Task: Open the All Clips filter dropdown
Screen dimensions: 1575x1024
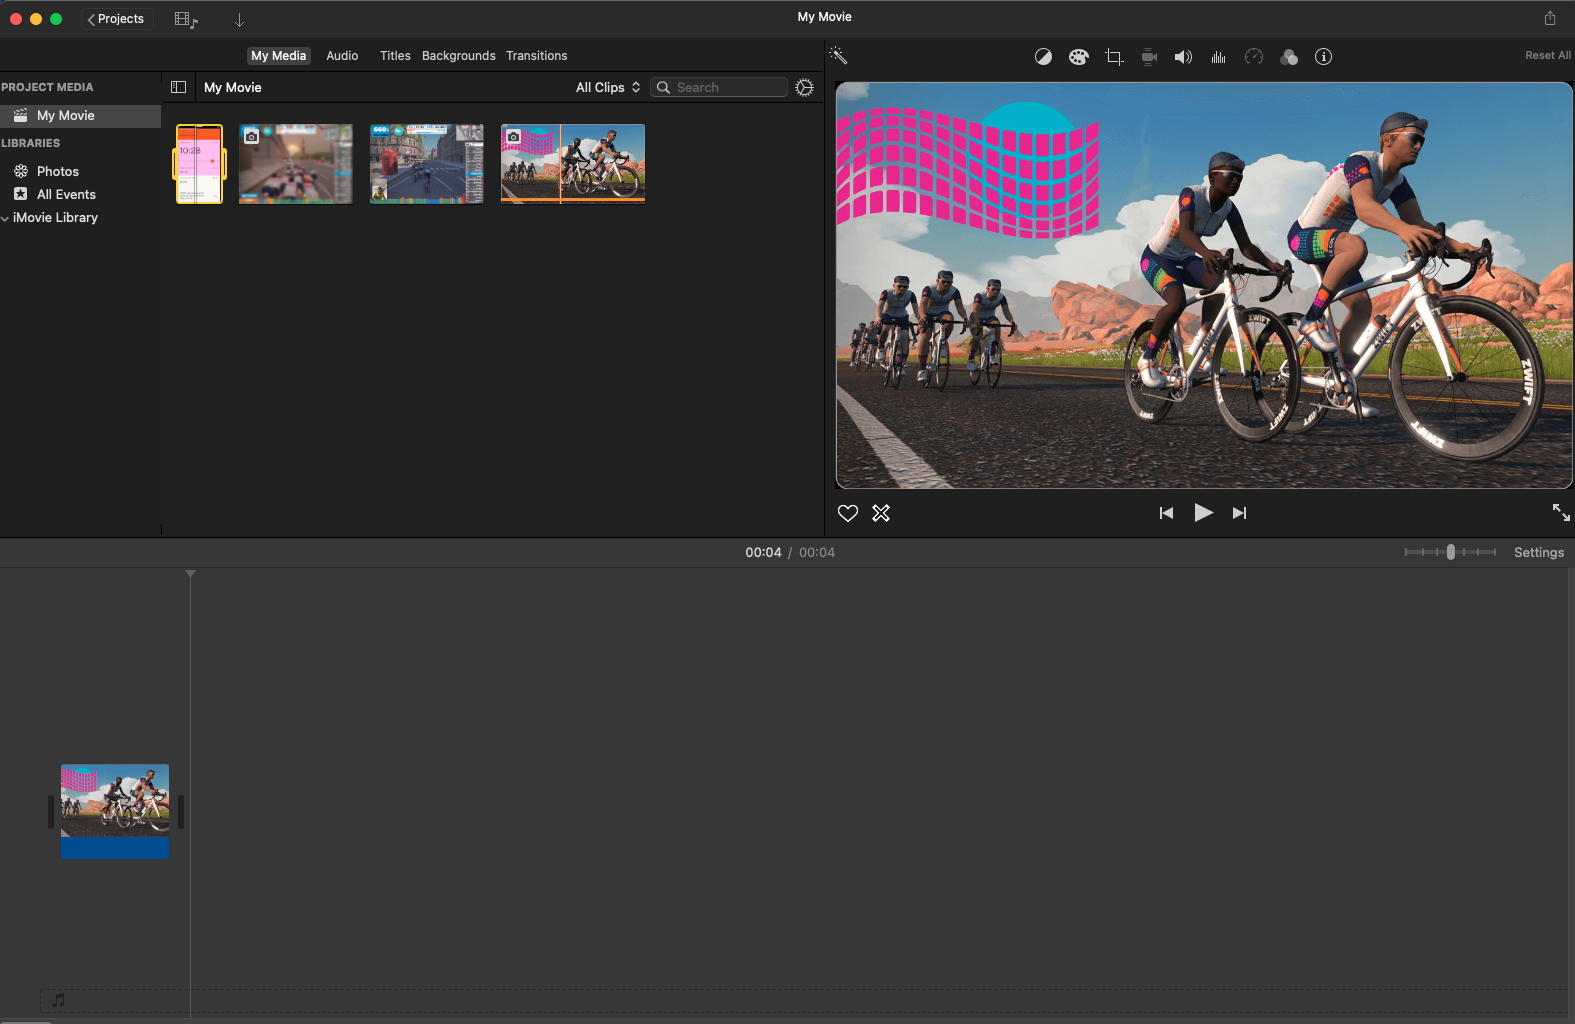Action: click(607, 87)
